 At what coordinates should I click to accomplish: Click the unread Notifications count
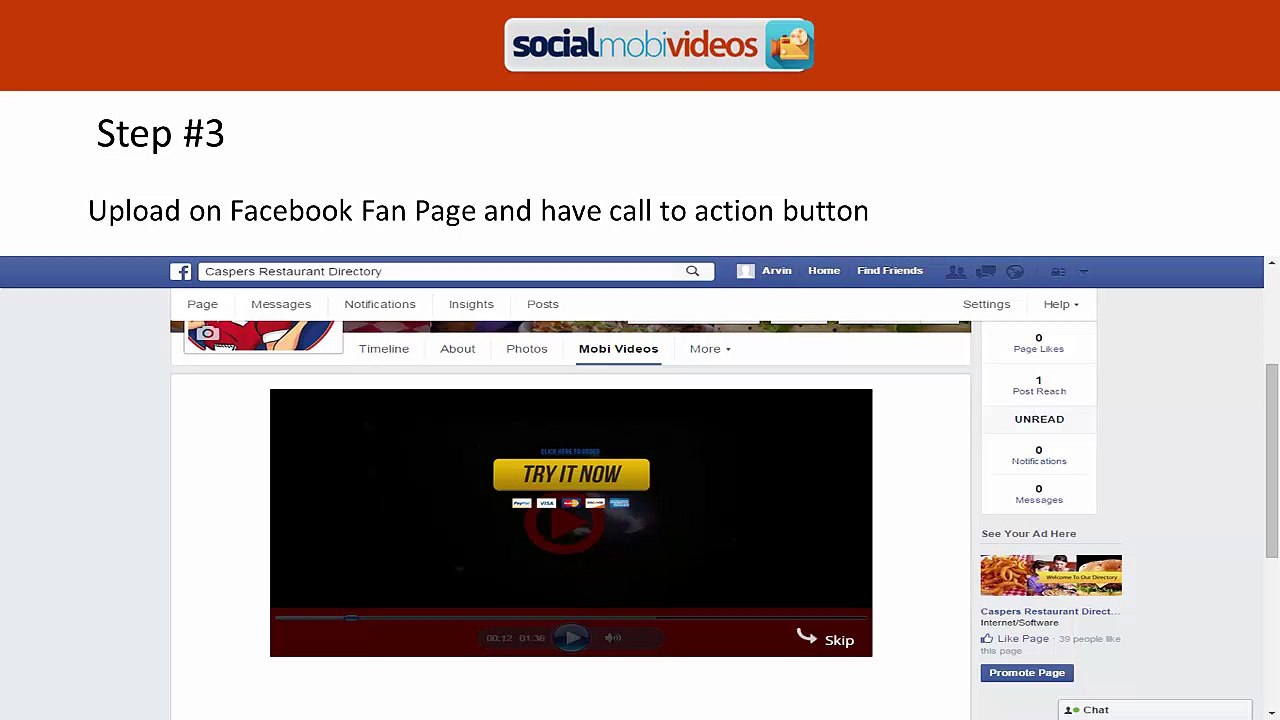tap(1039, 450)
